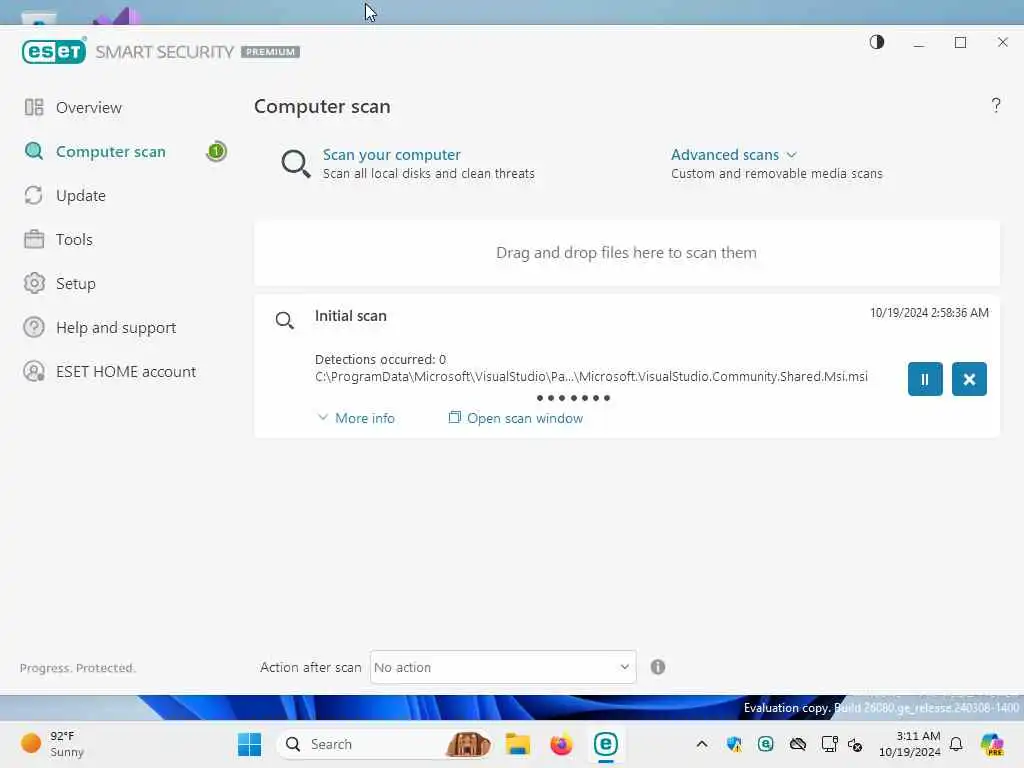
Task: Click the Help and support question icon
Action: tap(34, 327)
